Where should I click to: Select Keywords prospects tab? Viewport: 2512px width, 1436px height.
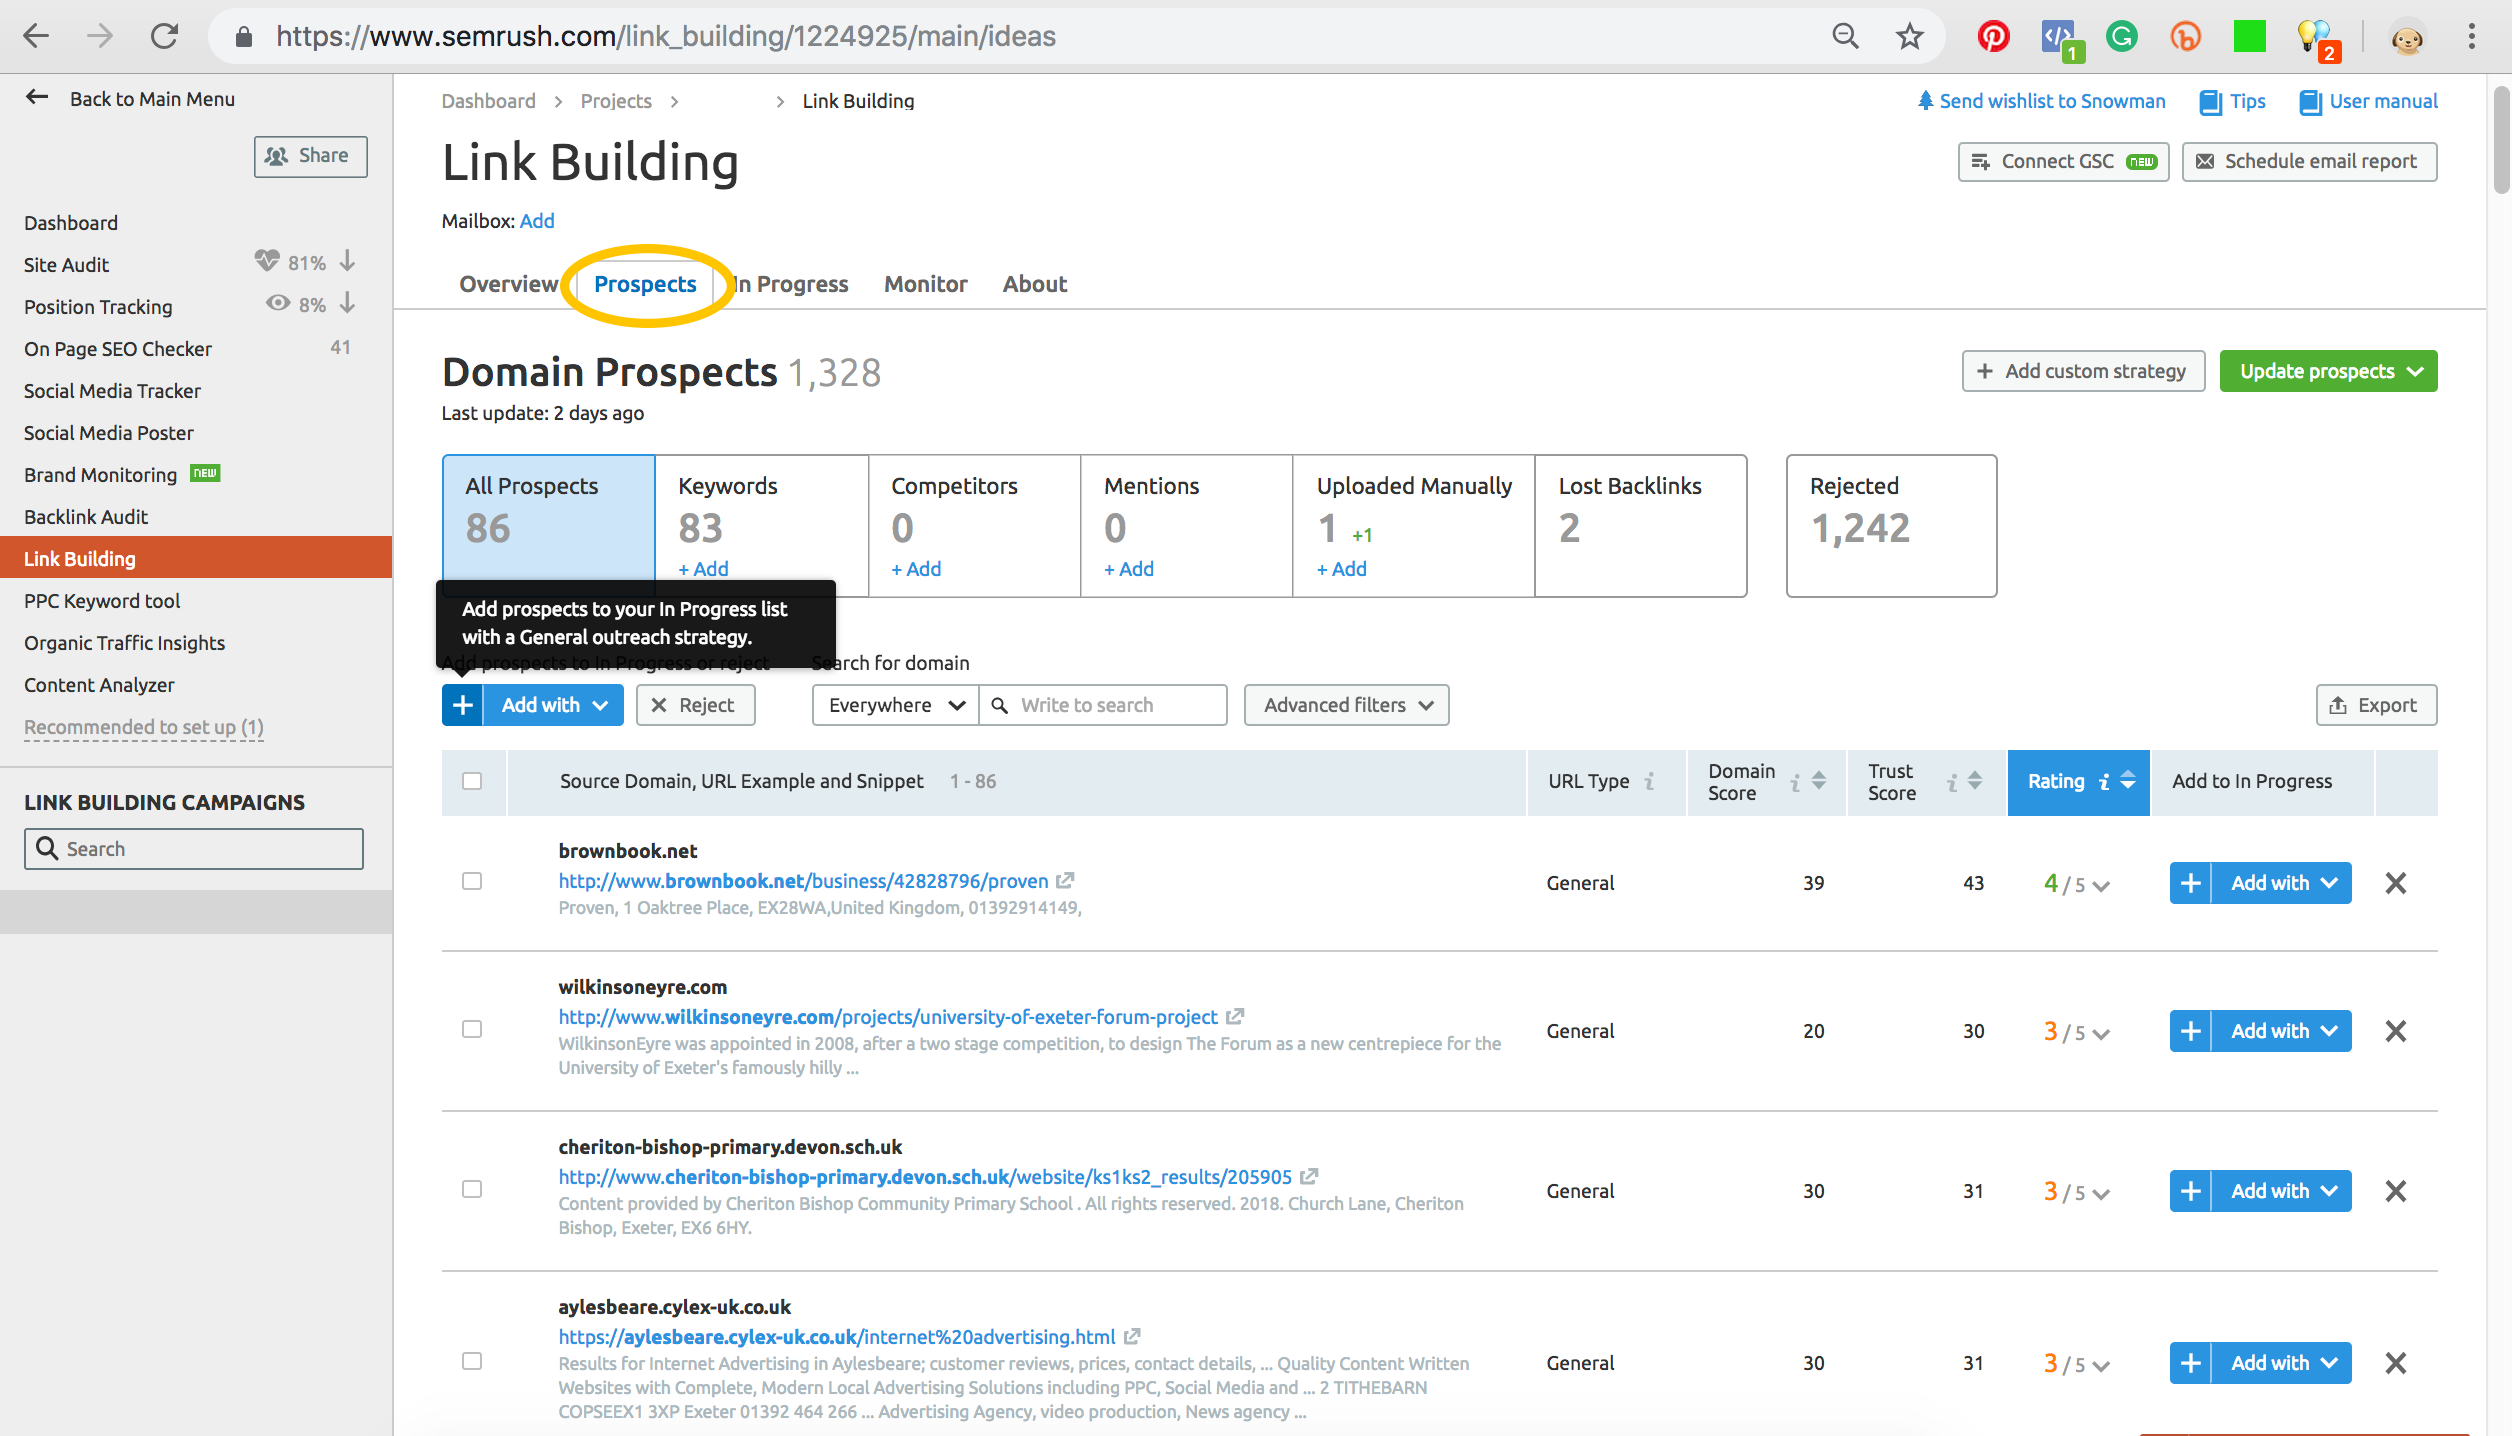[x=762, y=526]
